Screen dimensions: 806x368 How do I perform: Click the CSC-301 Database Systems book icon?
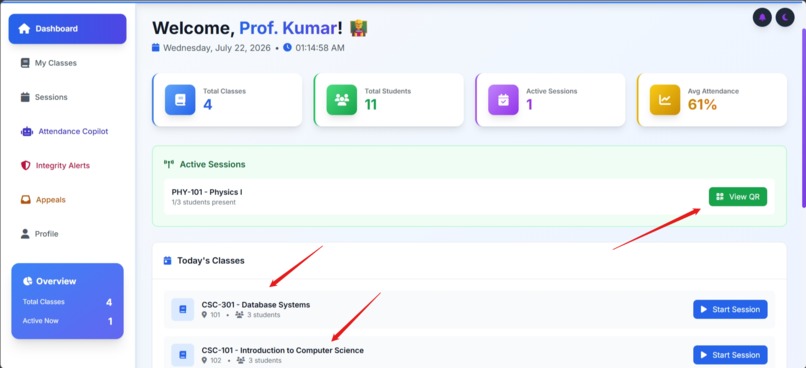pyautogui.click(x=182, y=309)
